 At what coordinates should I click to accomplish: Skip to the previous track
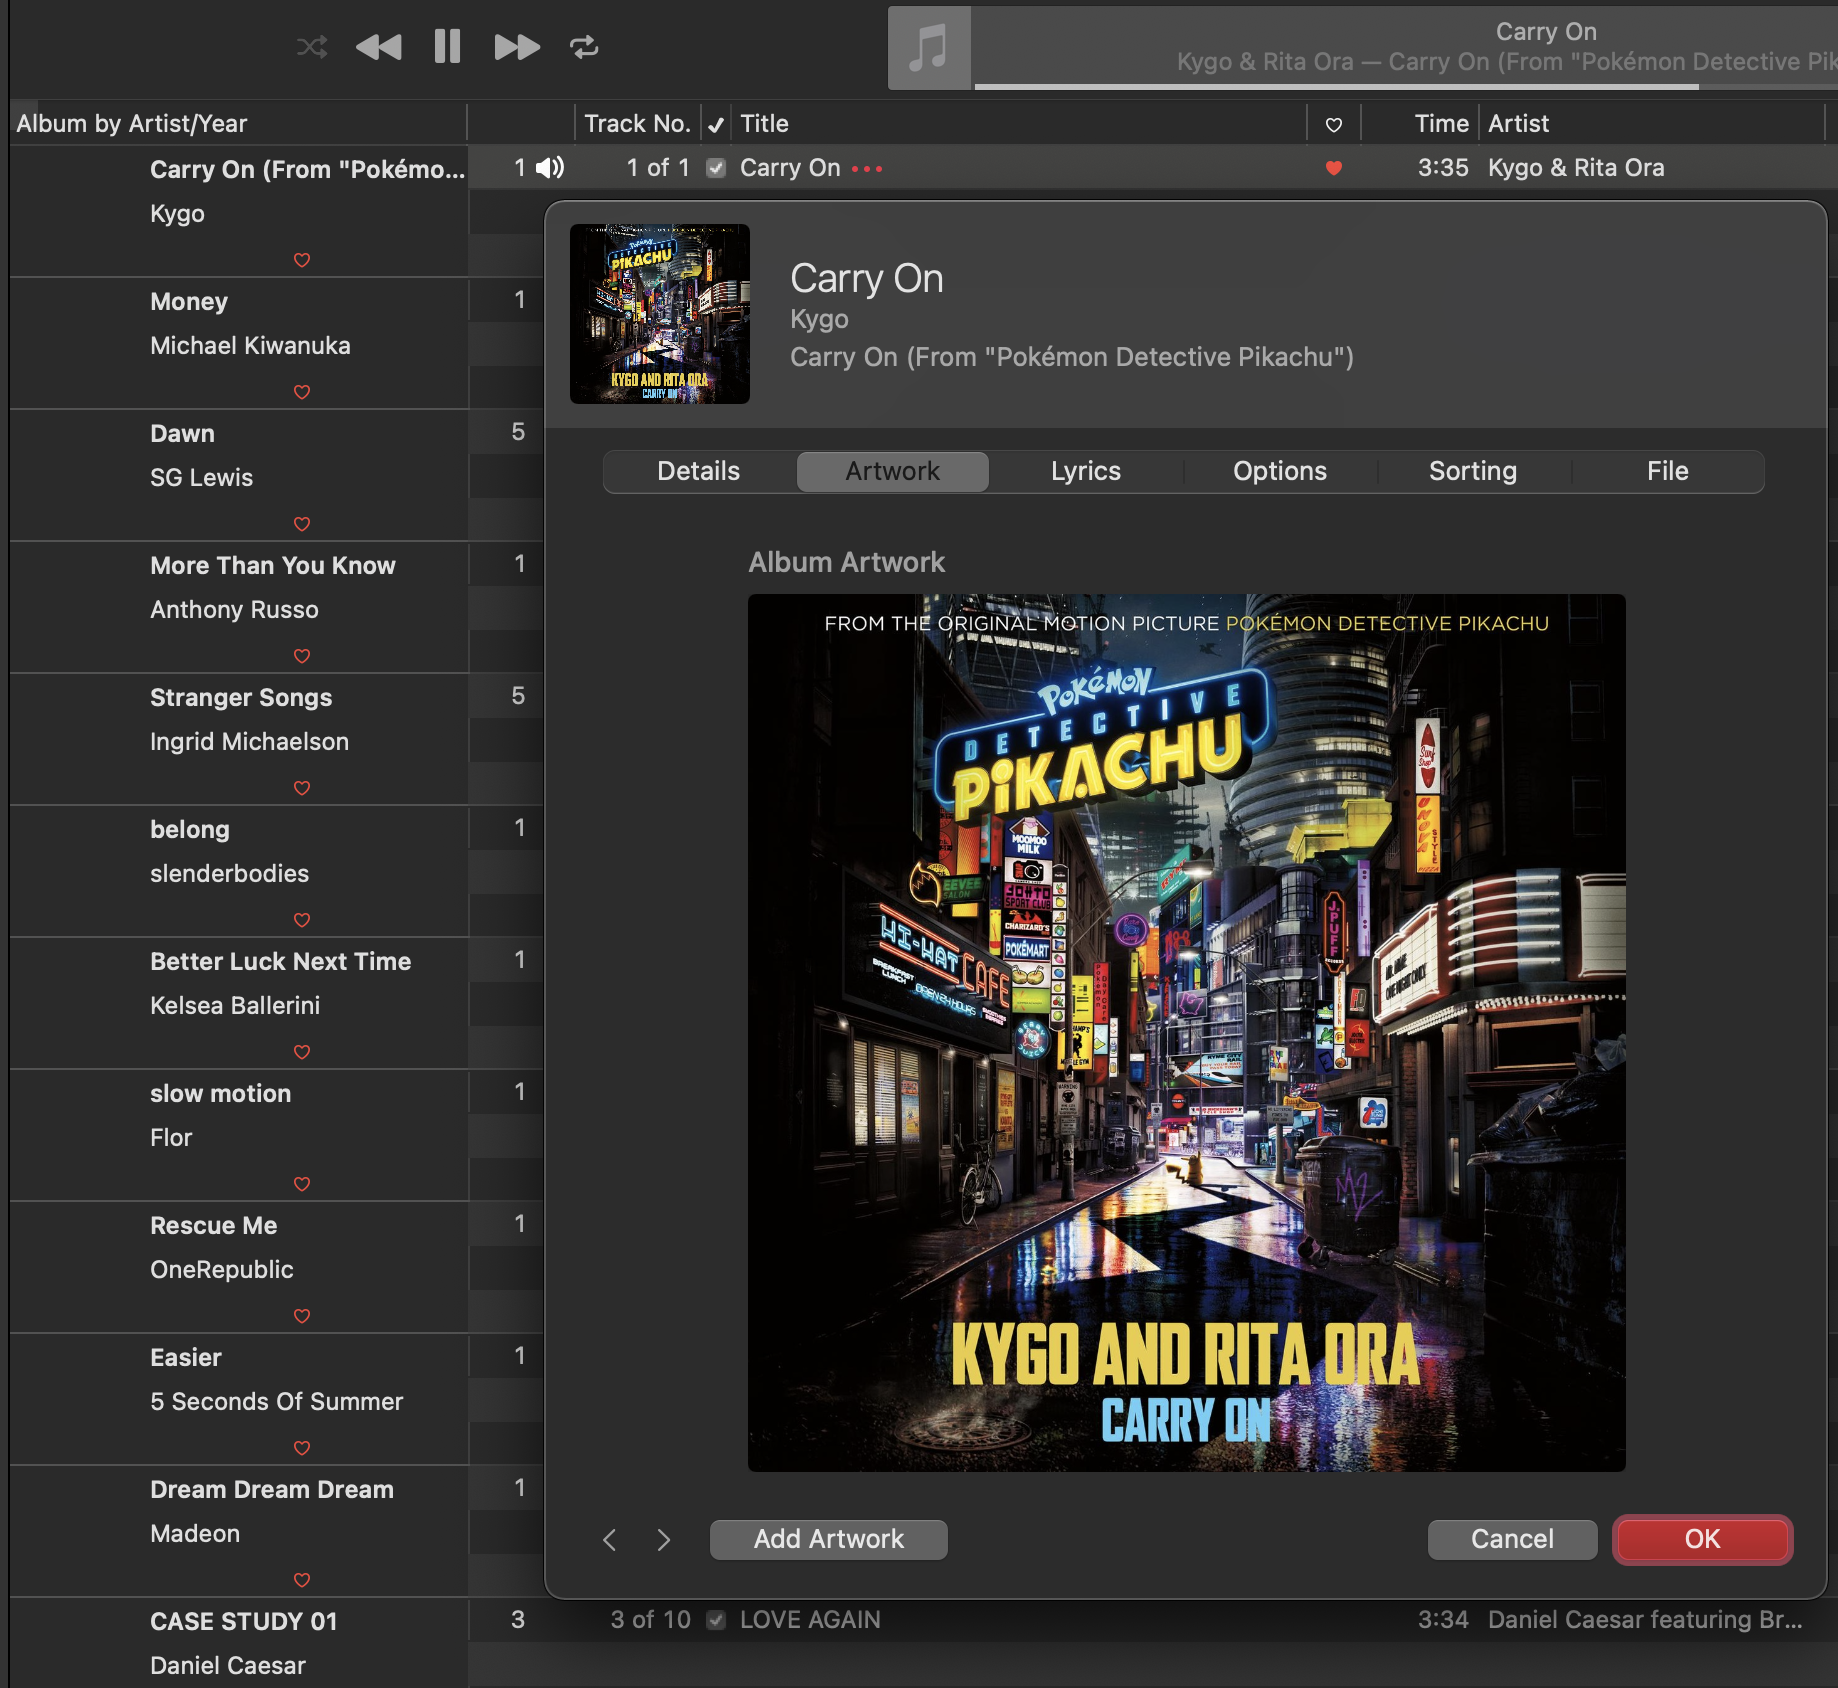tap(378, 47)
